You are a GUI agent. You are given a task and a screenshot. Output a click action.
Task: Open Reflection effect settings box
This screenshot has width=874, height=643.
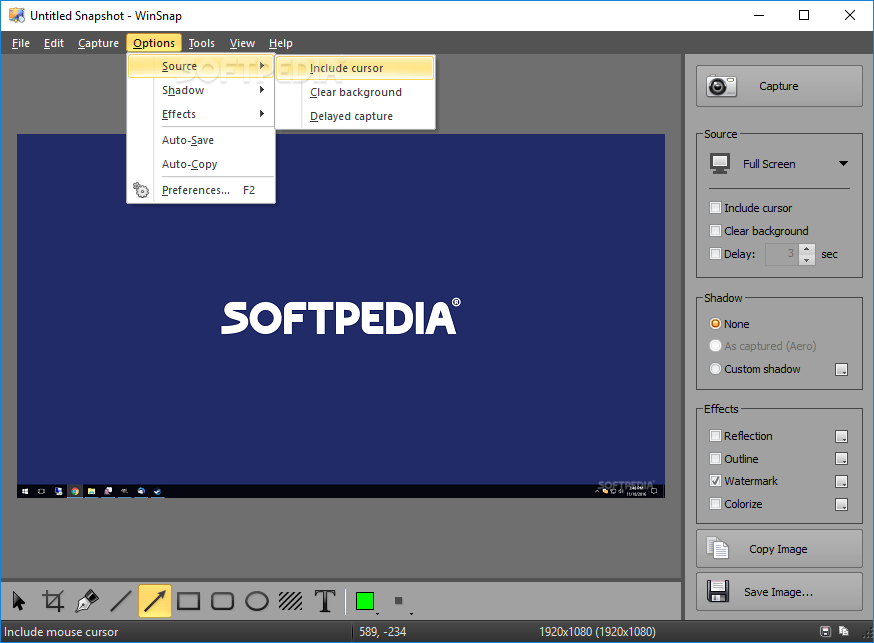(842, 436)
